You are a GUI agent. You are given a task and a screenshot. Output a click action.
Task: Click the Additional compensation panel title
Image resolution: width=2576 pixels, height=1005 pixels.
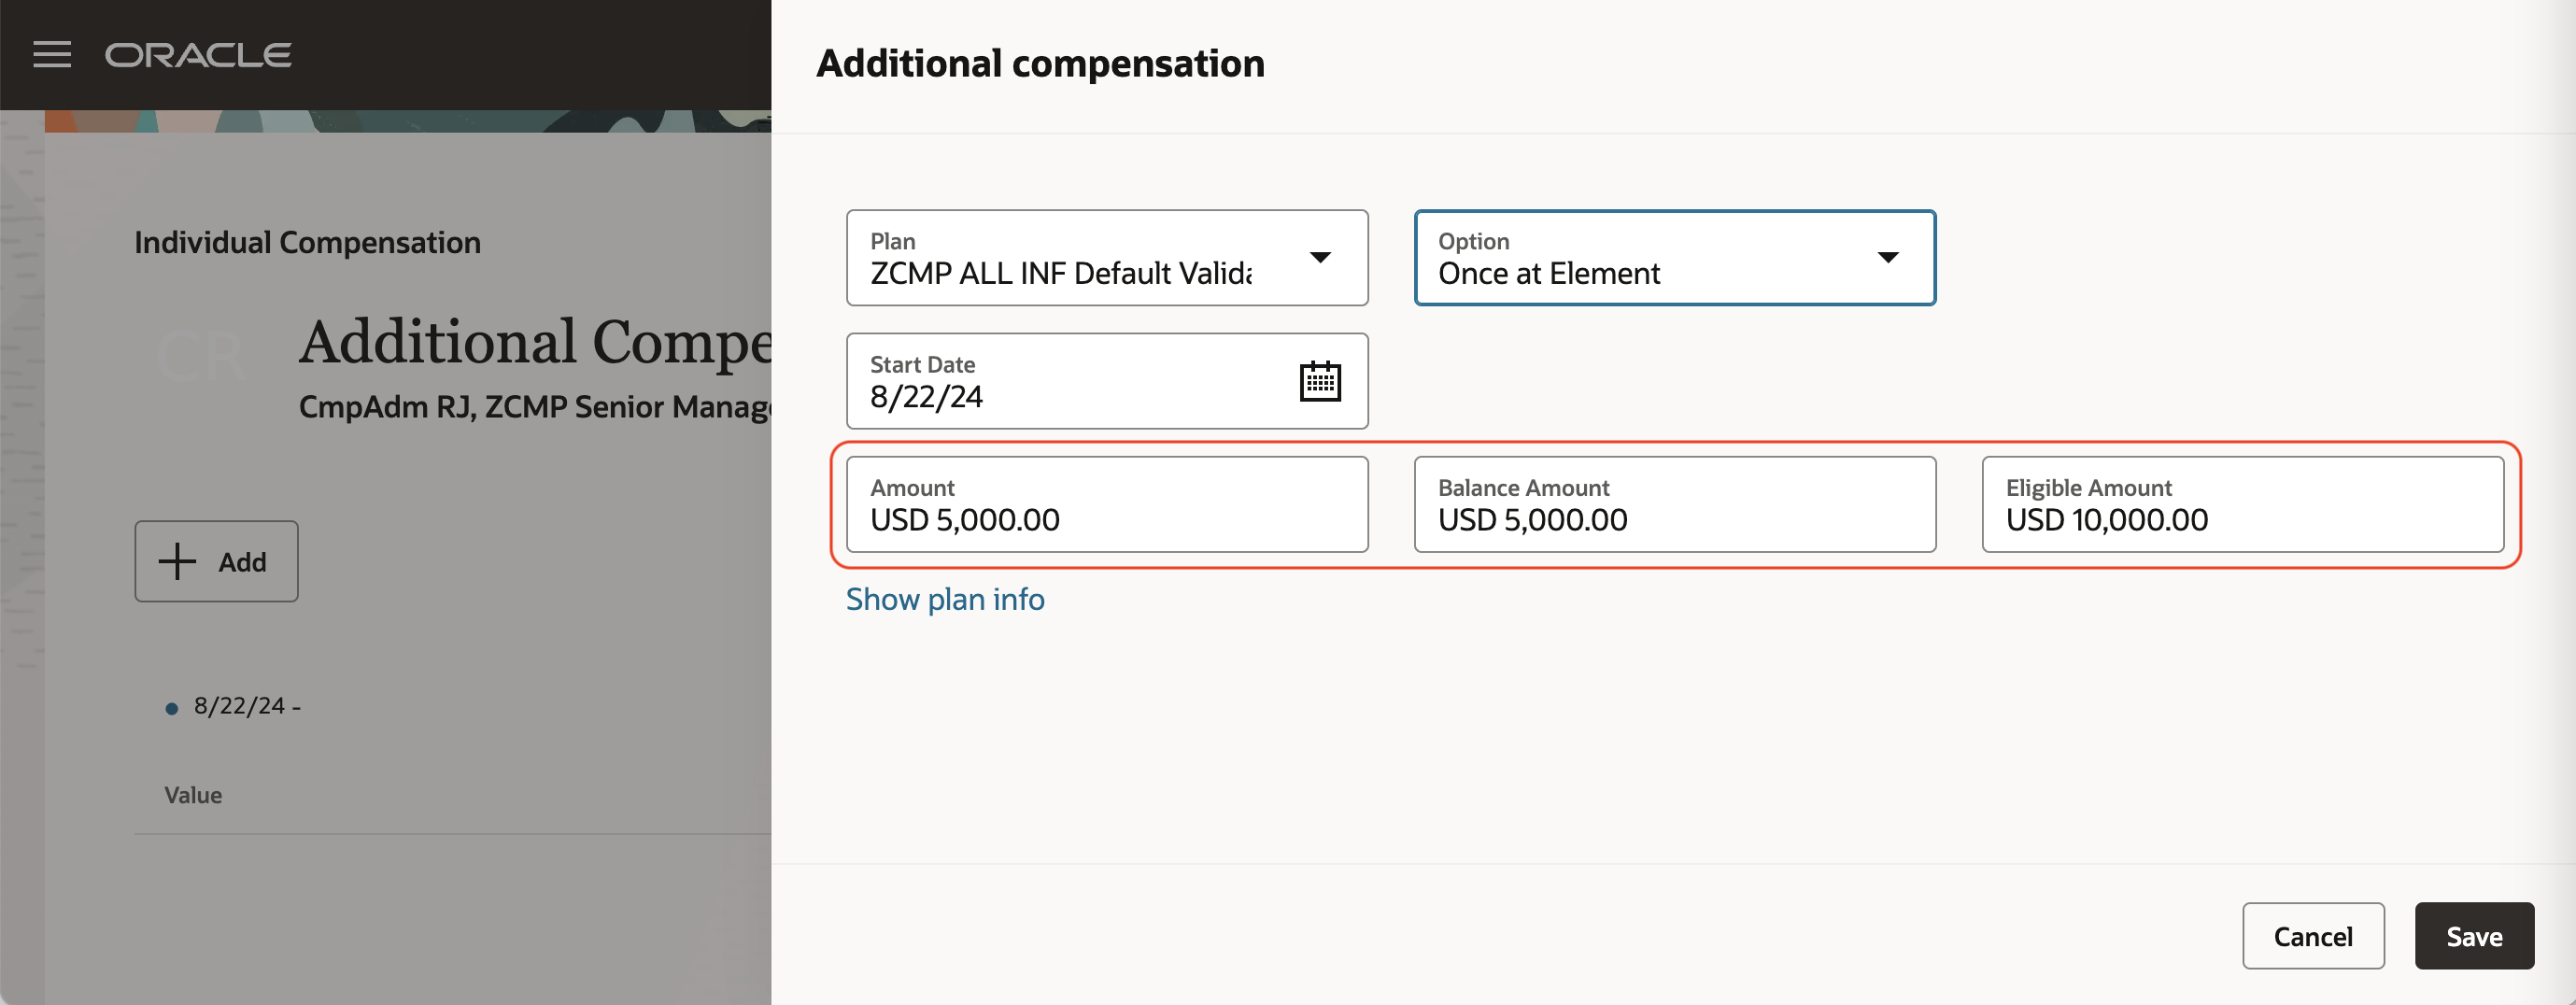[1040, 64]
